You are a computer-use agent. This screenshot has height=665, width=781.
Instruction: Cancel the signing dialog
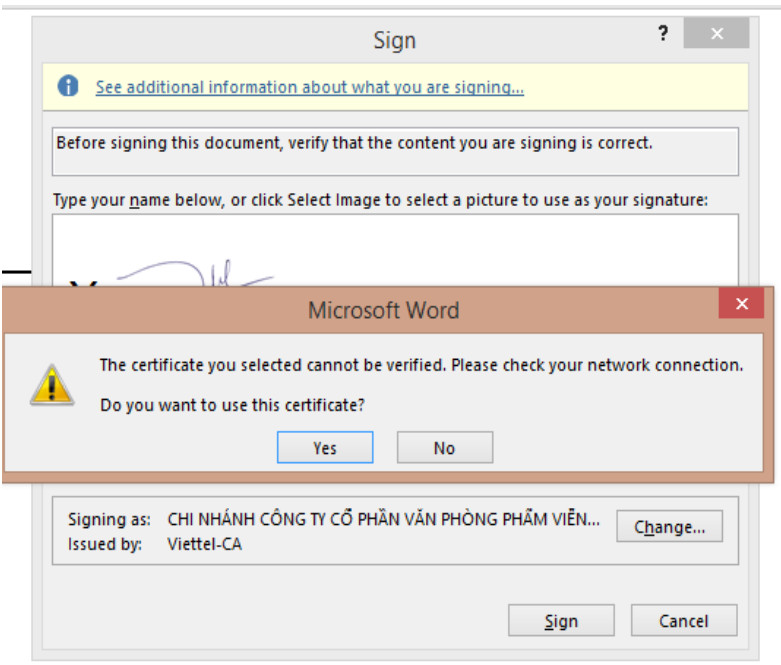684,621
